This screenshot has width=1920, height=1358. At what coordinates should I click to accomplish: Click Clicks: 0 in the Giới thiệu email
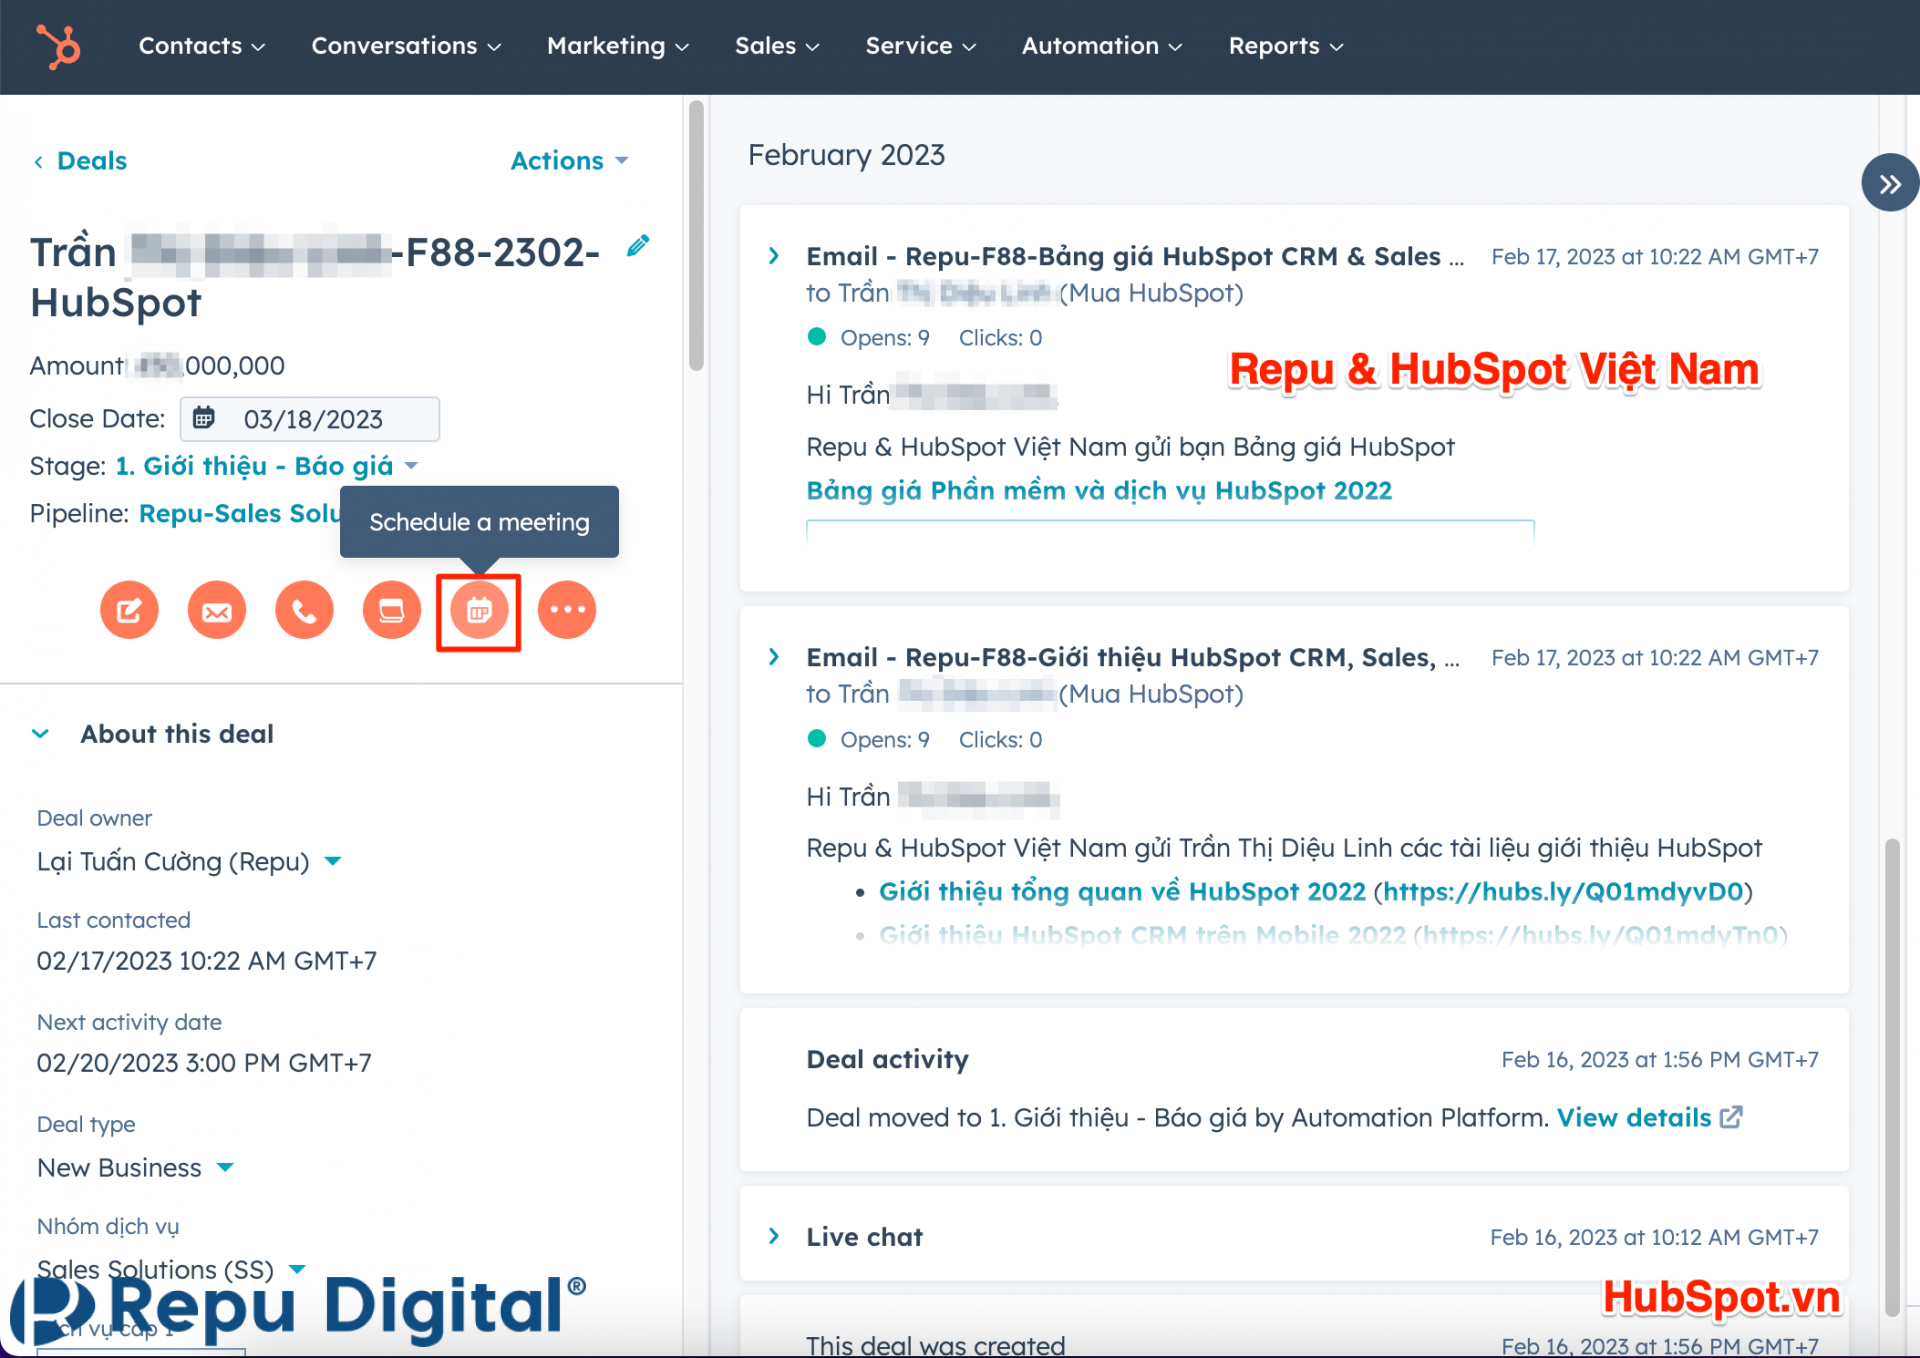pos(1000,739)
